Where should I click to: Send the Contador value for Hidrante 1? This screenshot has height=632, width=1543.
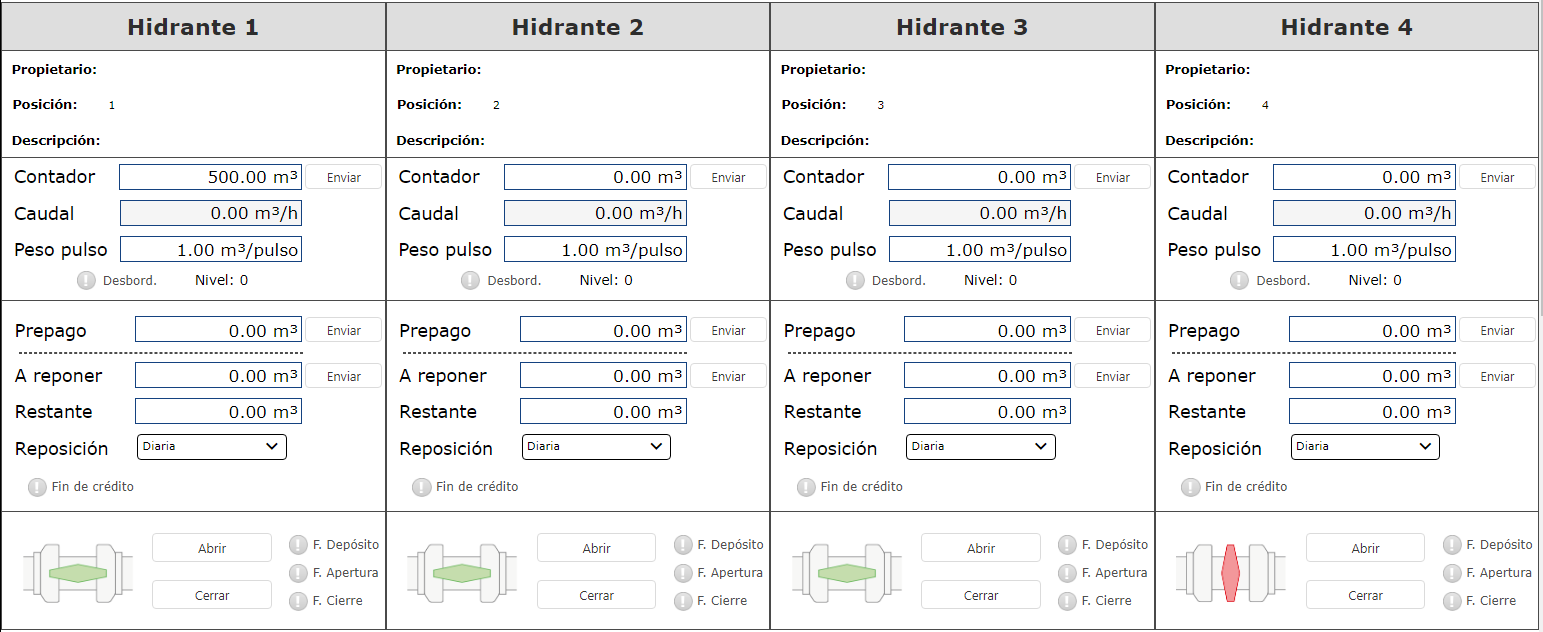(x=343, y=177)
